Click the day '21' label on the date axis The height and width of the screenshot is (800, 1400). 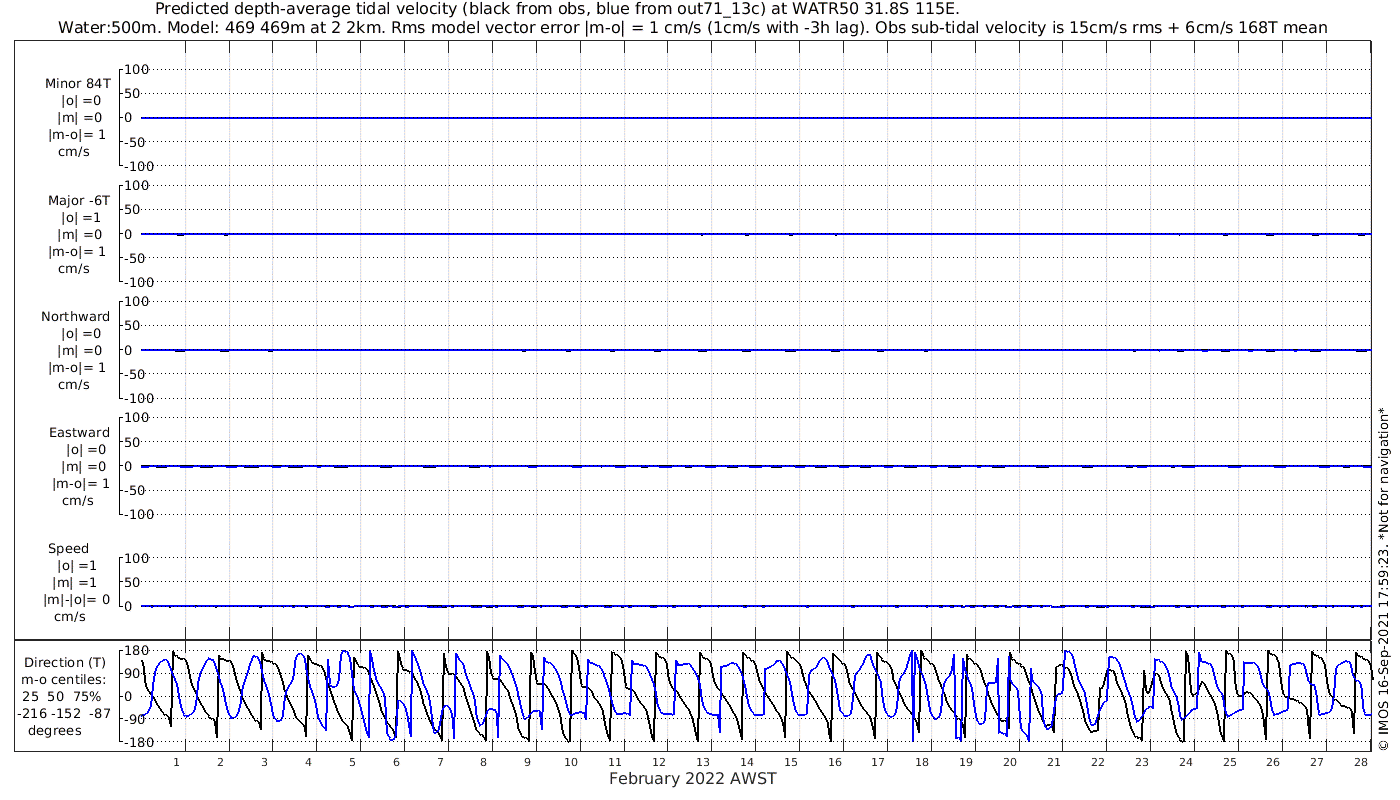tap(1053, 763)
